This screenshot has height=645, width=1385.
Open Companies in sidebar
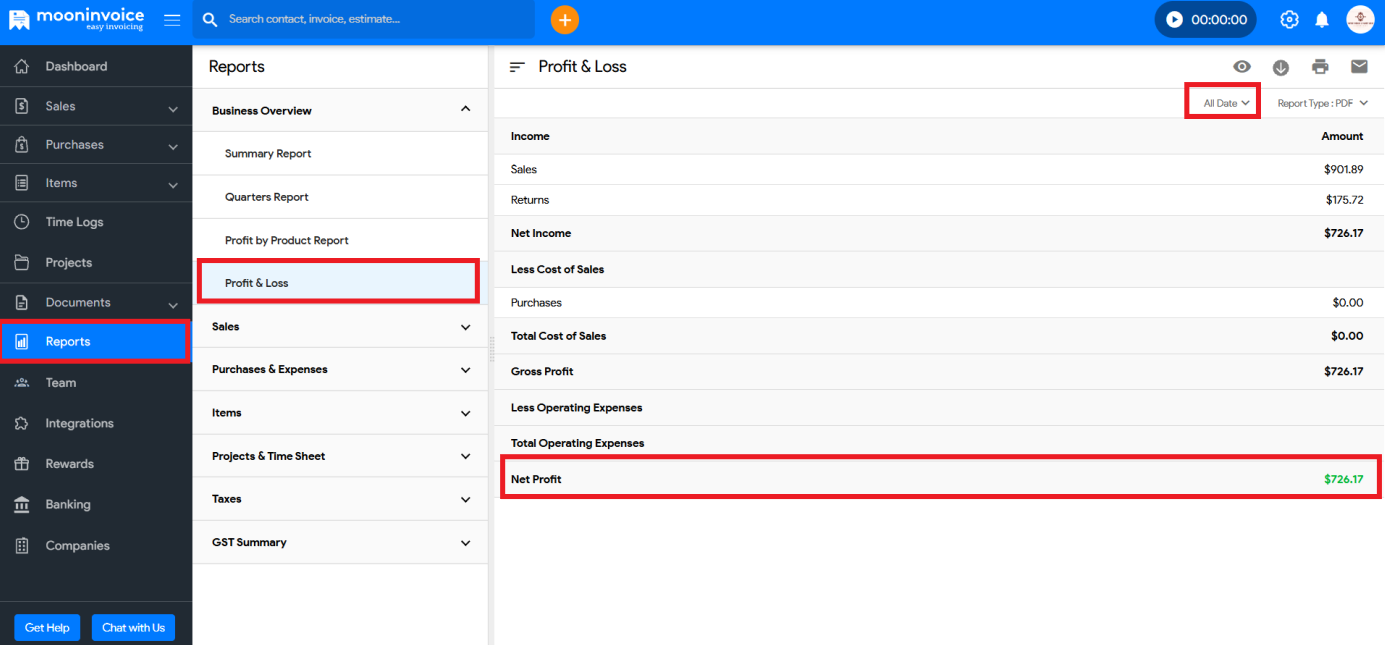tap(96, 546)
